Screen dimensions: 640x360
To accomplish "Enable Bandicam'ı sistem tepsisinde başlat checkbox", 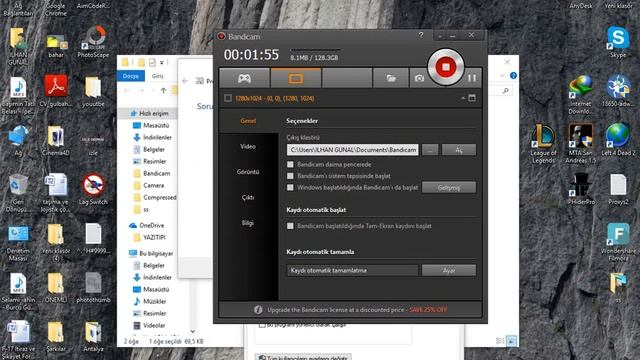I will pos(290,176).
